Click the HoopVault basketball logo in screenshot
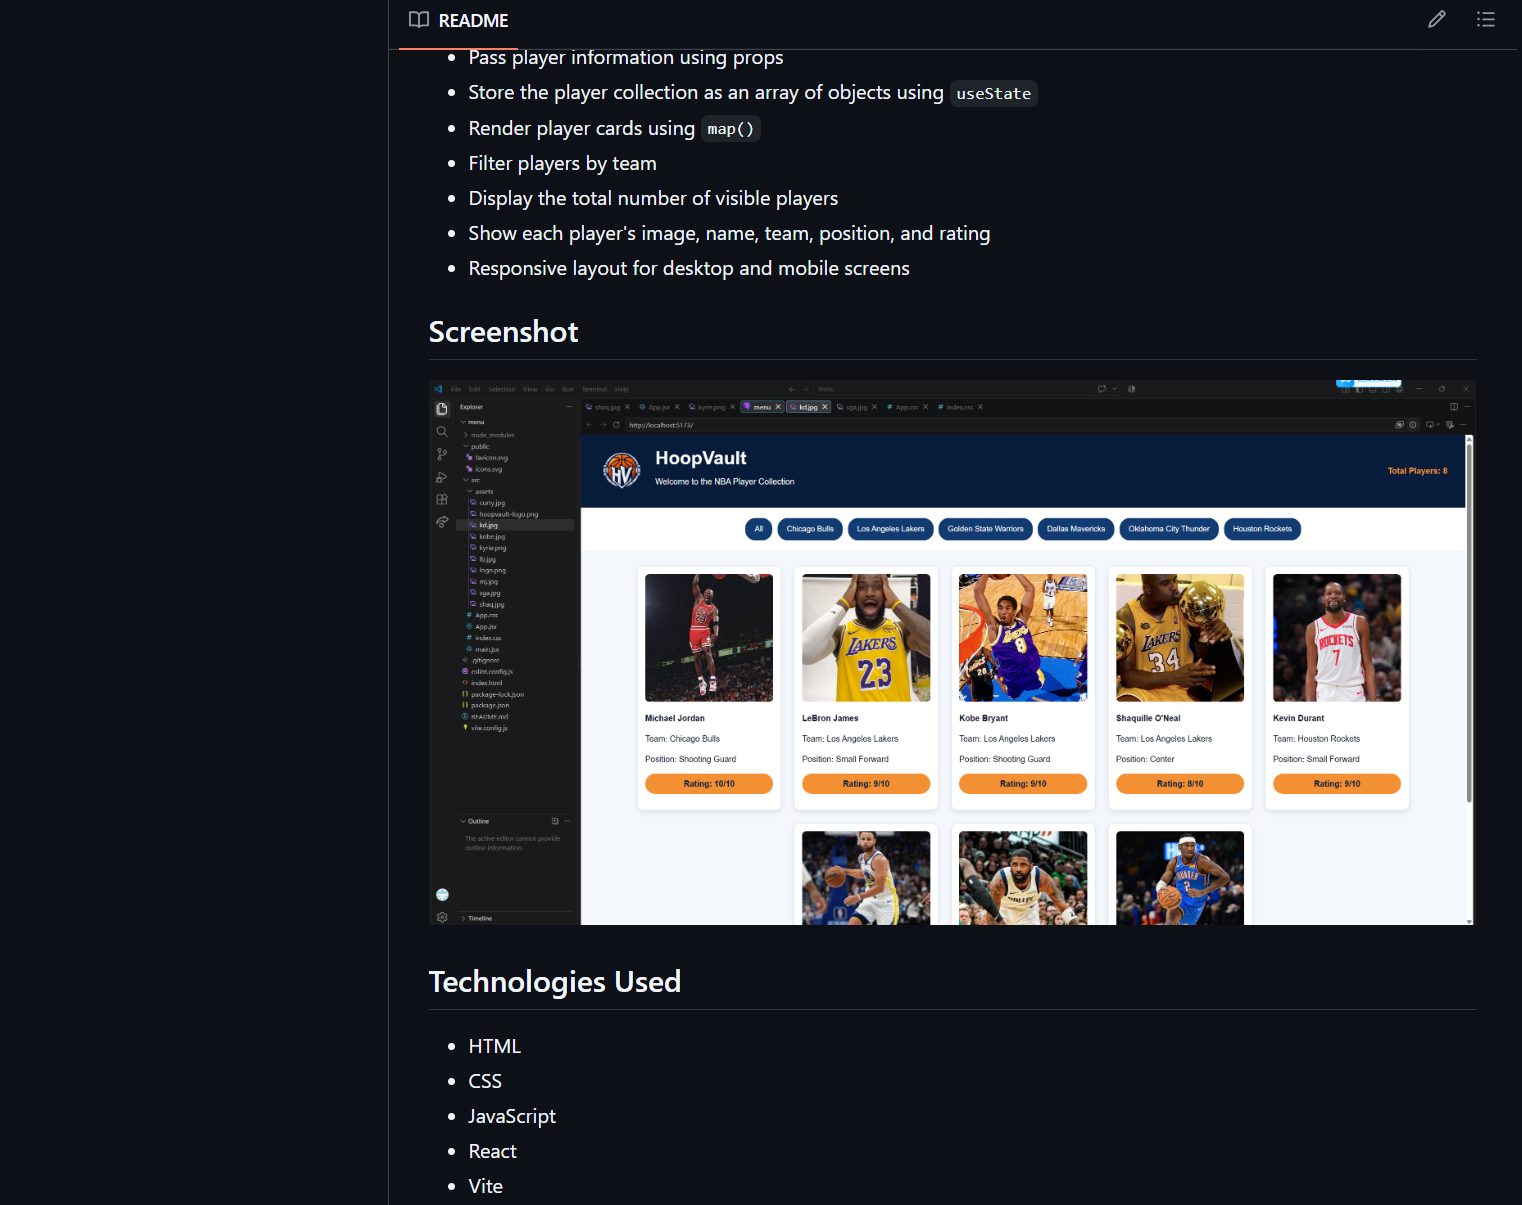1522x1205 pixels. pos(622,469)
